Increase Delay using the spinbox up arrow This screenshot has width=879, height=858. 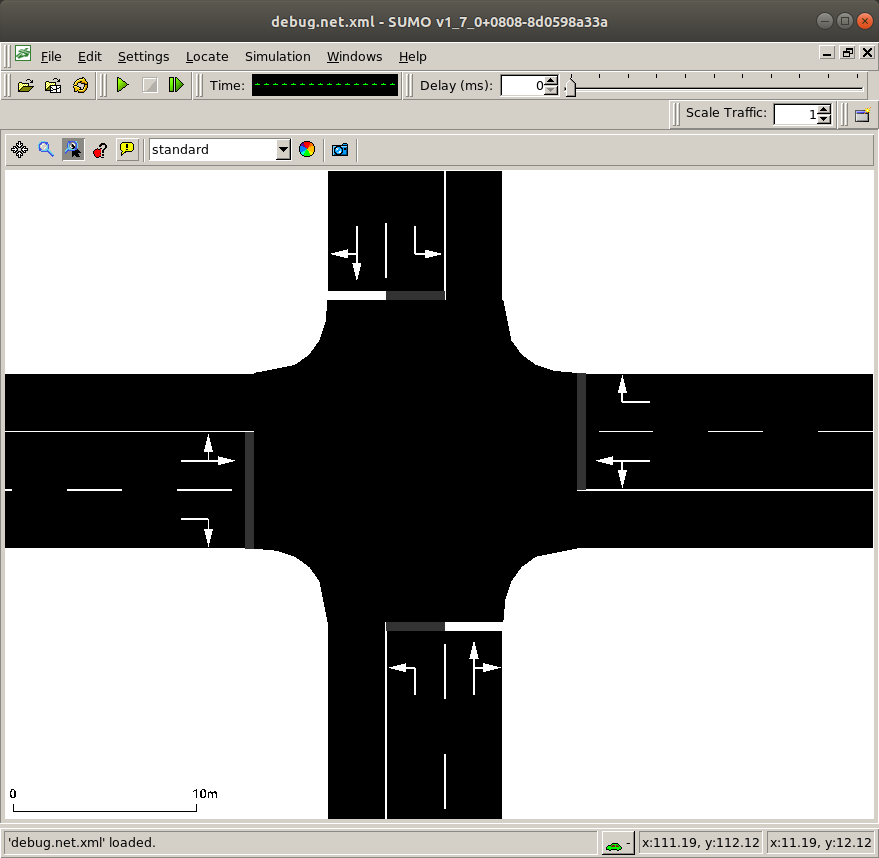(x=550, y=80)
